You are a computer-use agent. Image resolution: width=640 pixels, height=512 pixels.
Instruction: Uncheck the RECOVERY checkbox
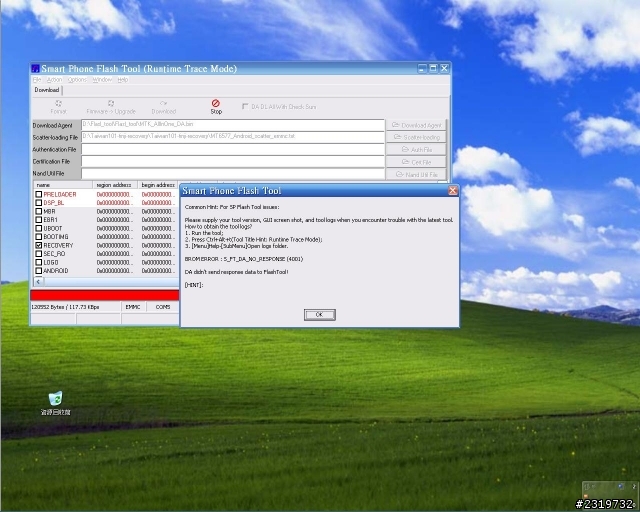pyautogui.click(x=38, y=245)
